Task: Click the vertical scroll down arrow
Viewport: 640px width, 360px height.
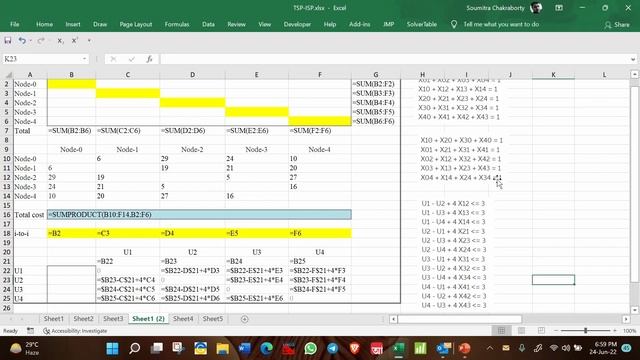Action: pos(634,310)
